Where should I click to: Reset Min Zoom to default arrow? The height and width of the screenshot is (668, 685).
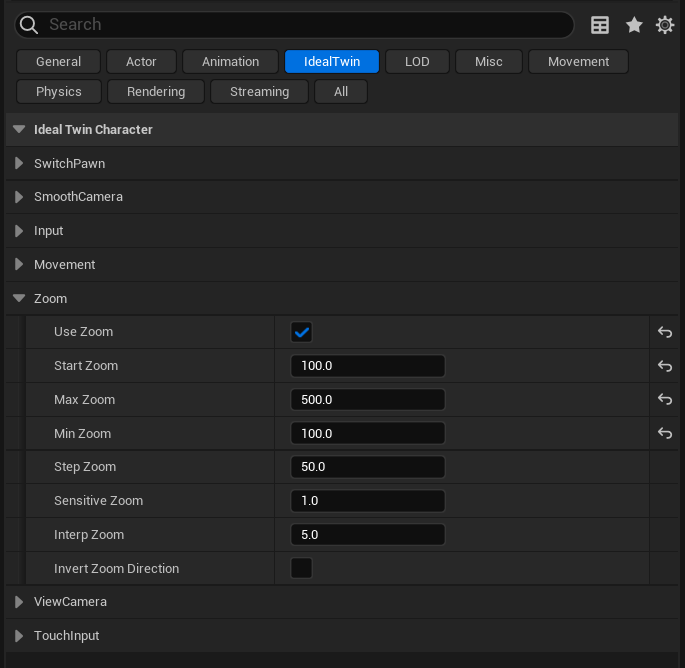point(664,434)
